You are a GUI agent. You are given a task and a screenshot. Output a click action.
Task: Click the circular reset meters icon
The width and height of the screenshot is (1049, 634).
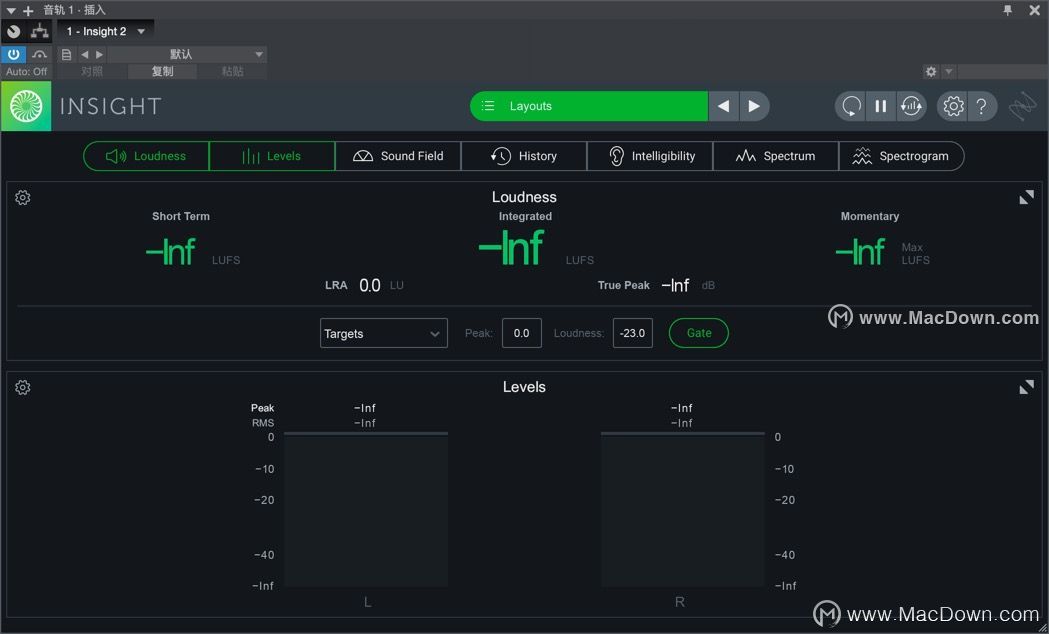pyautogui.click(x=851, y=106)
